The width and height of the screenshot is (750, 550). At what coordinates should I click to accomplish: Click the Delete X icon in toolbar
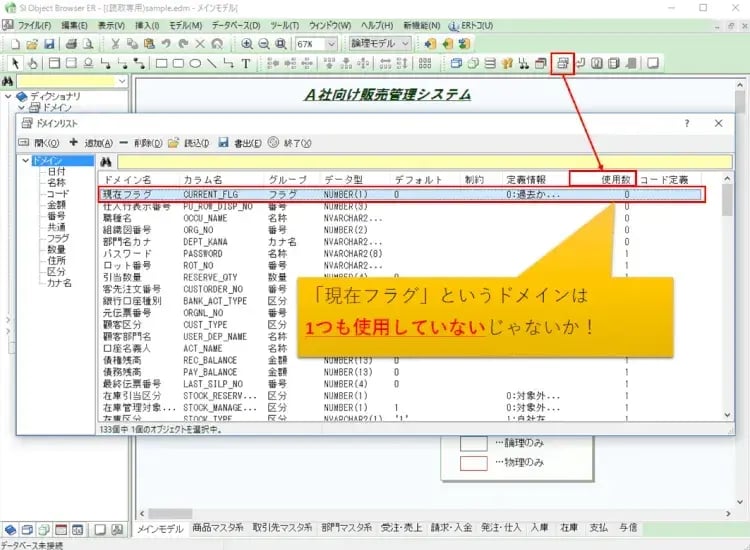pos(200,44)
